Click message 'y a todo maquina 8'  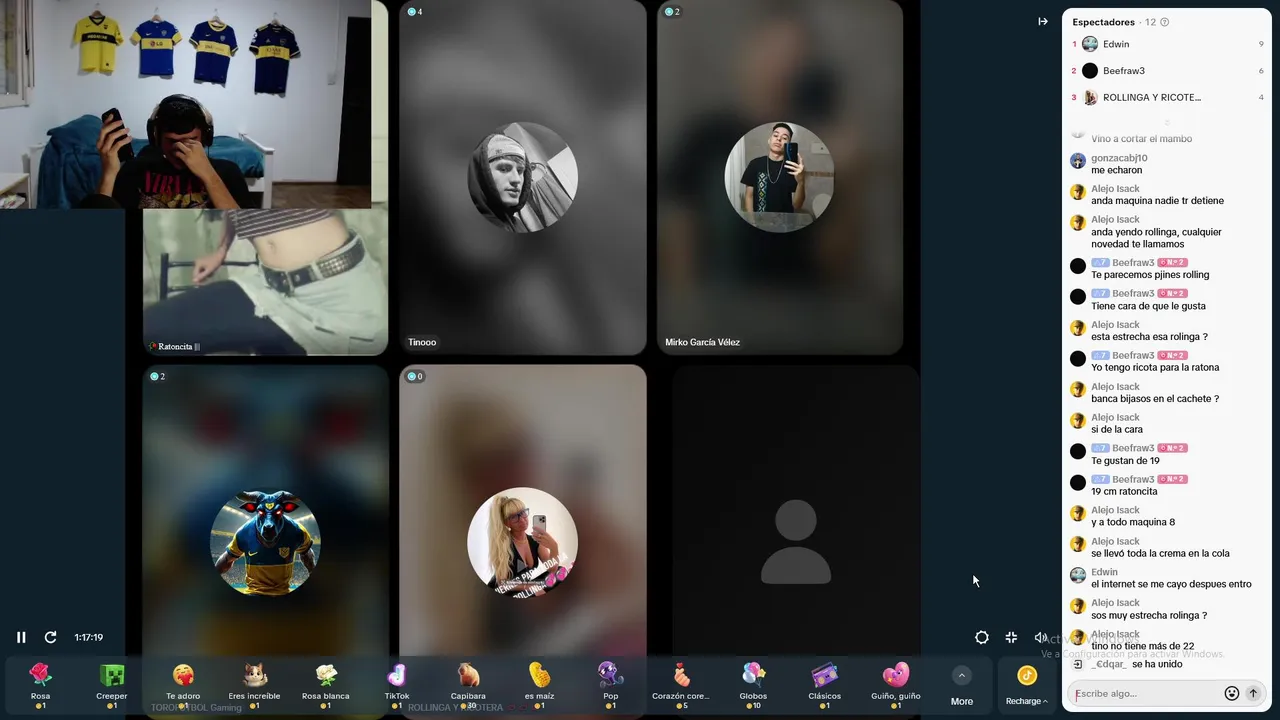tap(1133, 523)
